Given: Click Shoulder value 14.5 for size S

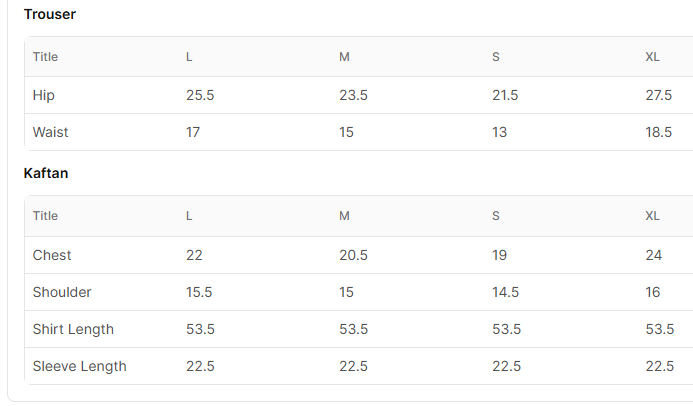Looking at the screenshot, I should click(x=506, y=292).
